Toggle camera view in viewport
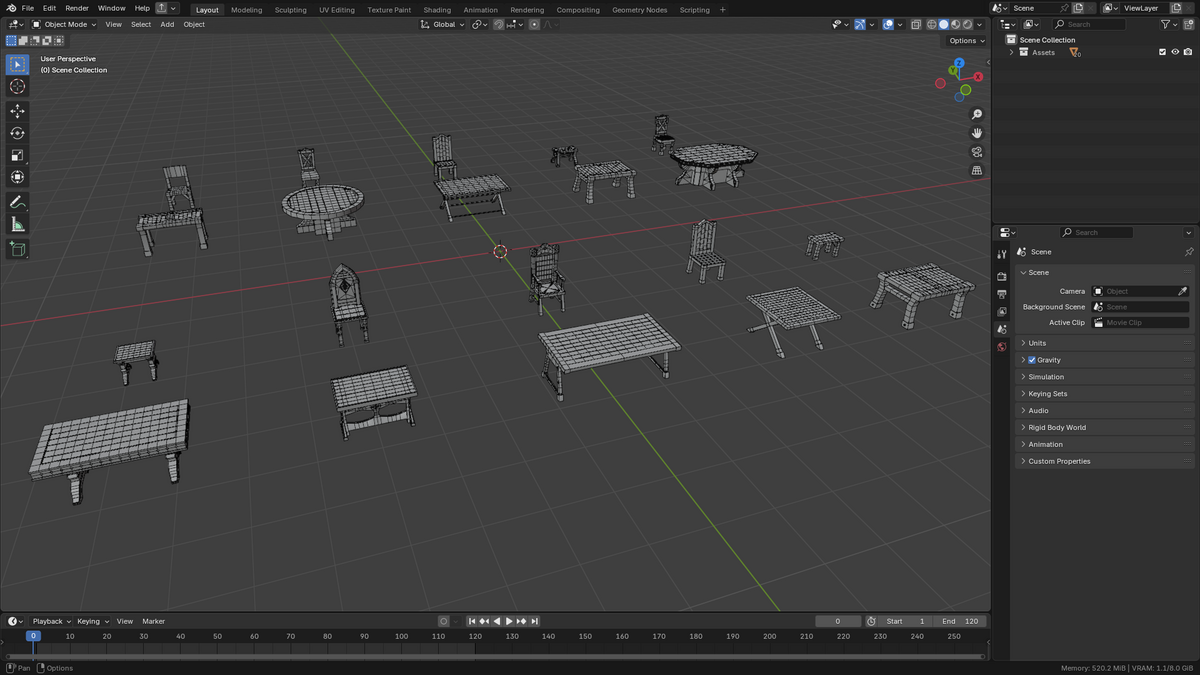Image resolution: width=1200 pixels, height=675 pixels. point(977,152)
